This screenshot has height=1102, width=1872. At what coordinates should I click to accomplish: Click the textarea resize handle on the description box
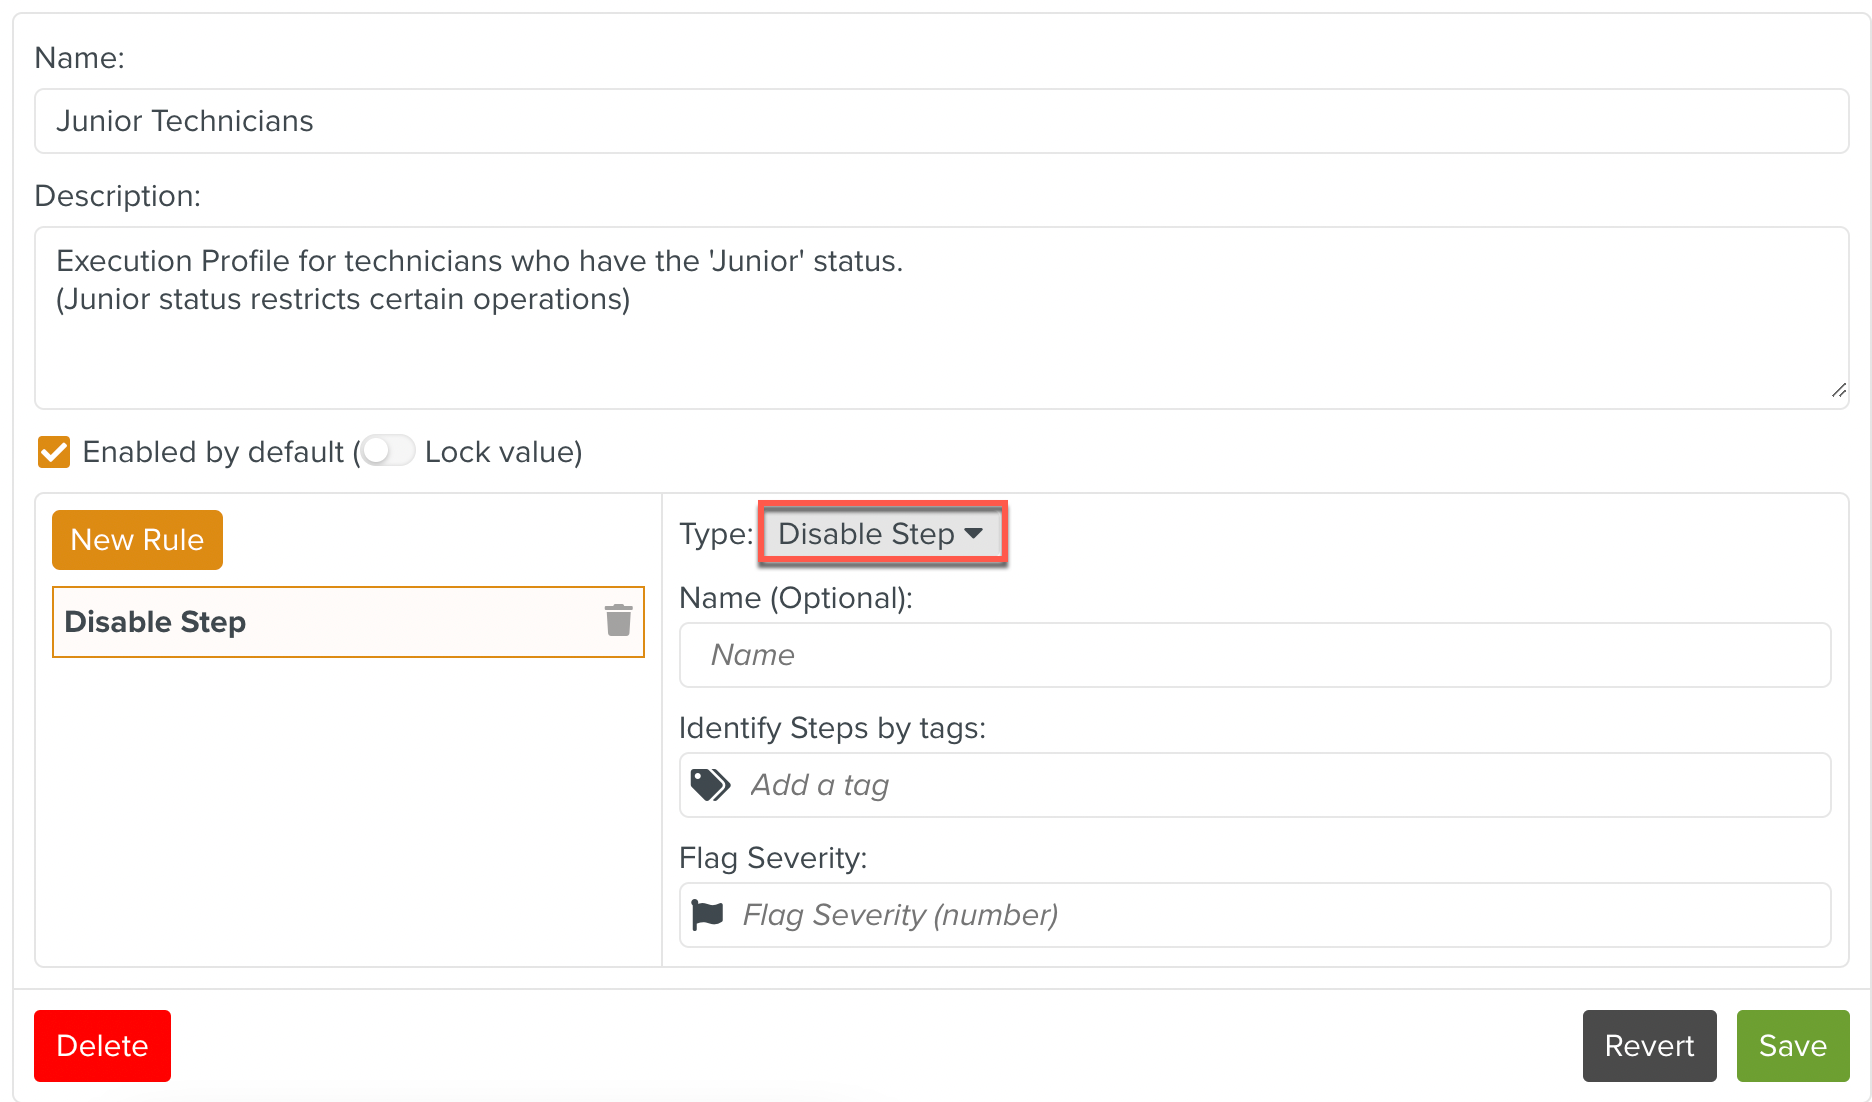1840,390
